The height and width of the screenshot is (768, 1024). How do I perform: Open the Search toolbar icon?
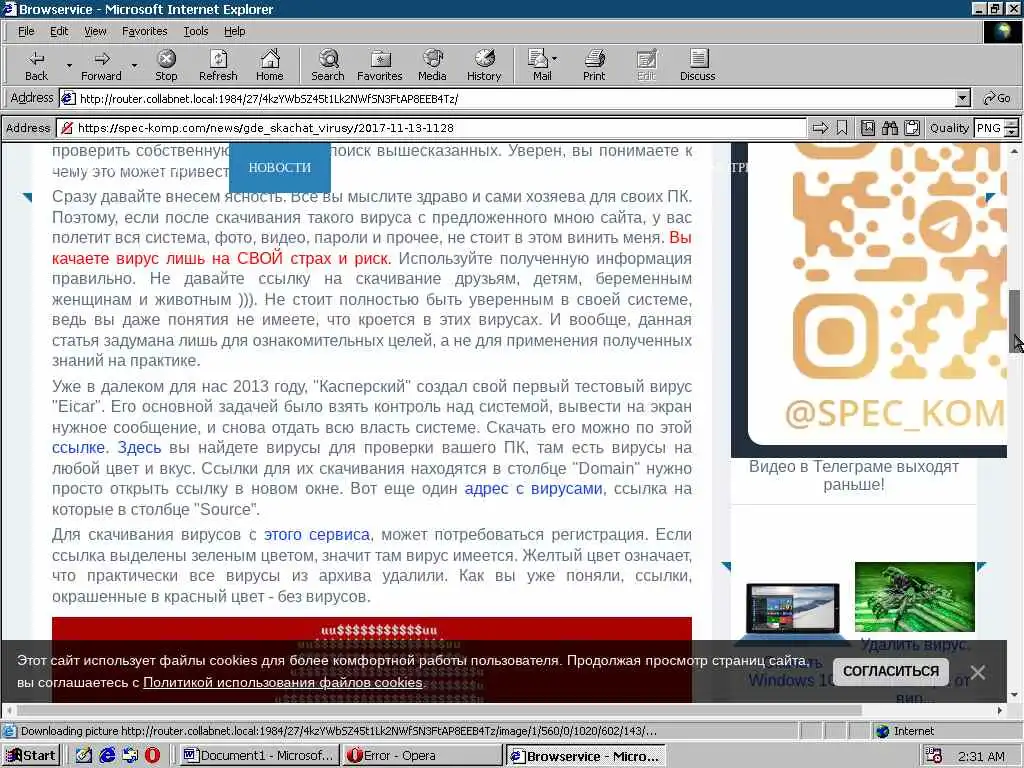pos(328,65)
